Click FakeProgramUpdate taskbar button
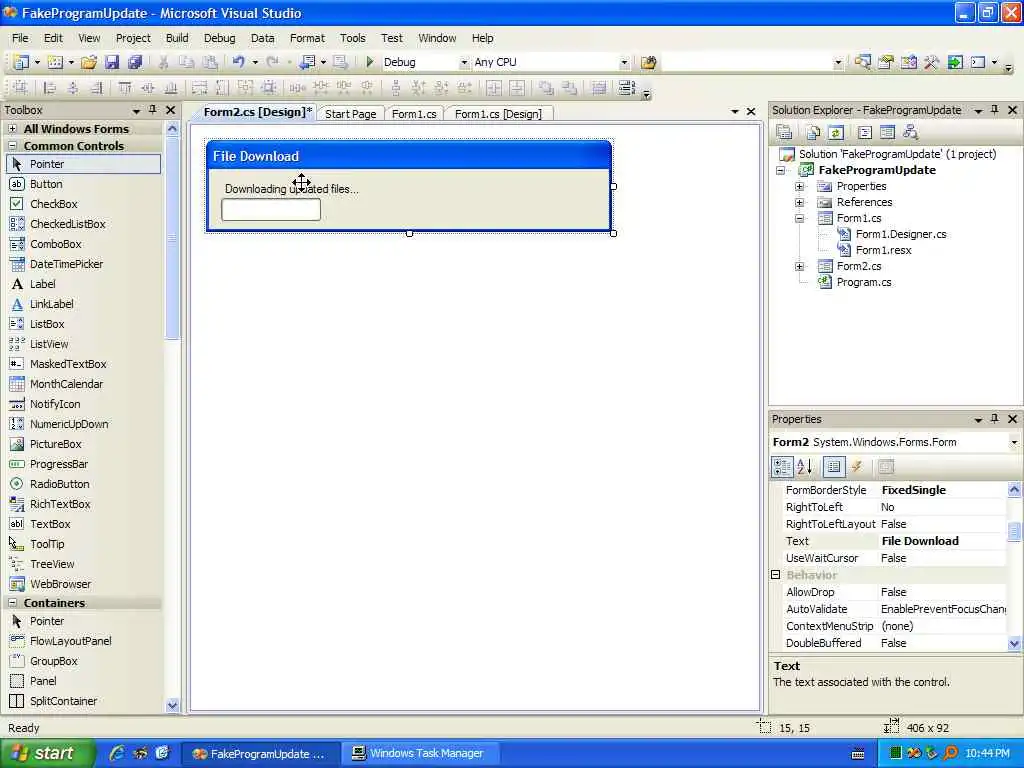1024x768 pixels. pos(261,753)
